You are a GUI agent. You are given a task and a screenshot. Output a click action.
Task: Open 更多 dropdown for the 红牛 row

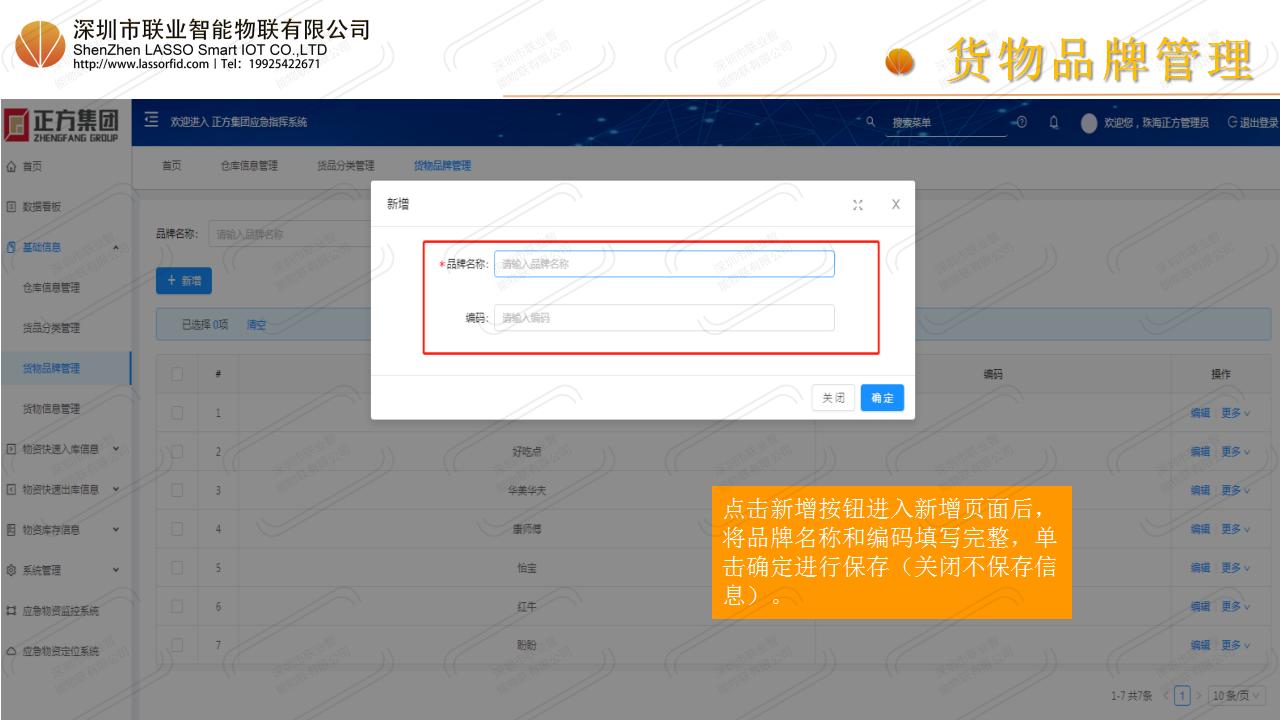coord(1235,606)
